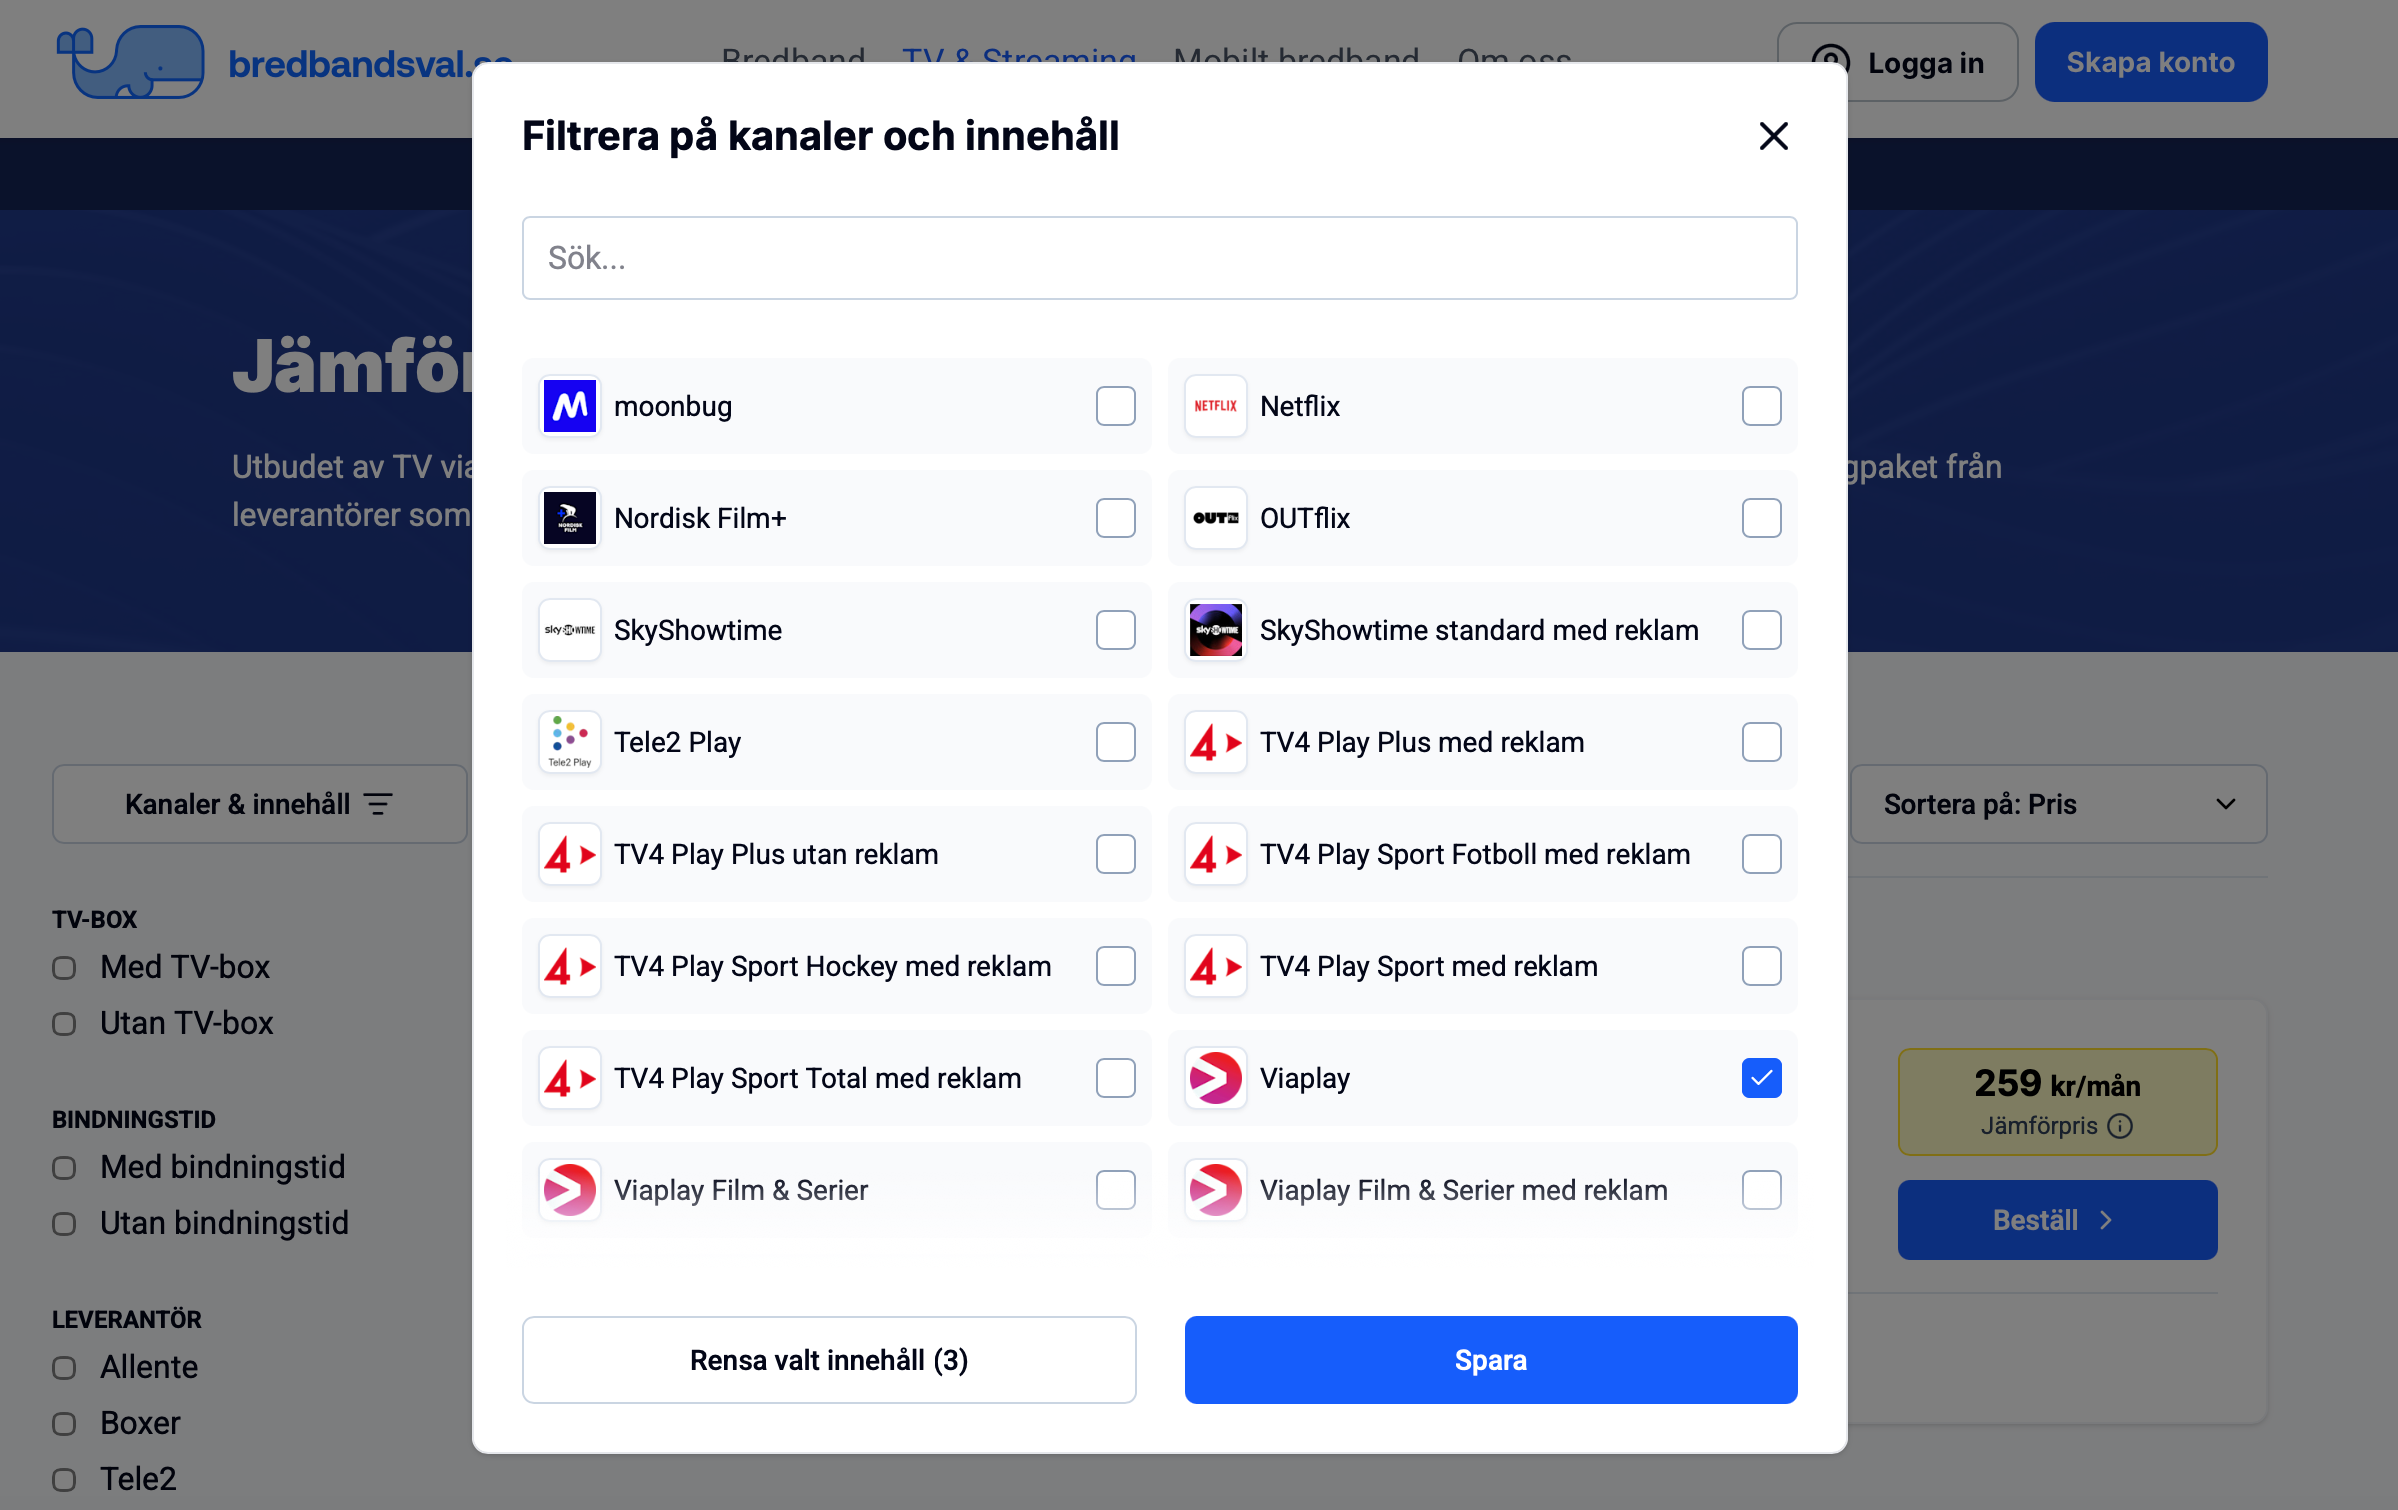The image size is (2398, 1510).
Task: Uncheck the Viaplay checkbox
Action: point(1761,1078)
